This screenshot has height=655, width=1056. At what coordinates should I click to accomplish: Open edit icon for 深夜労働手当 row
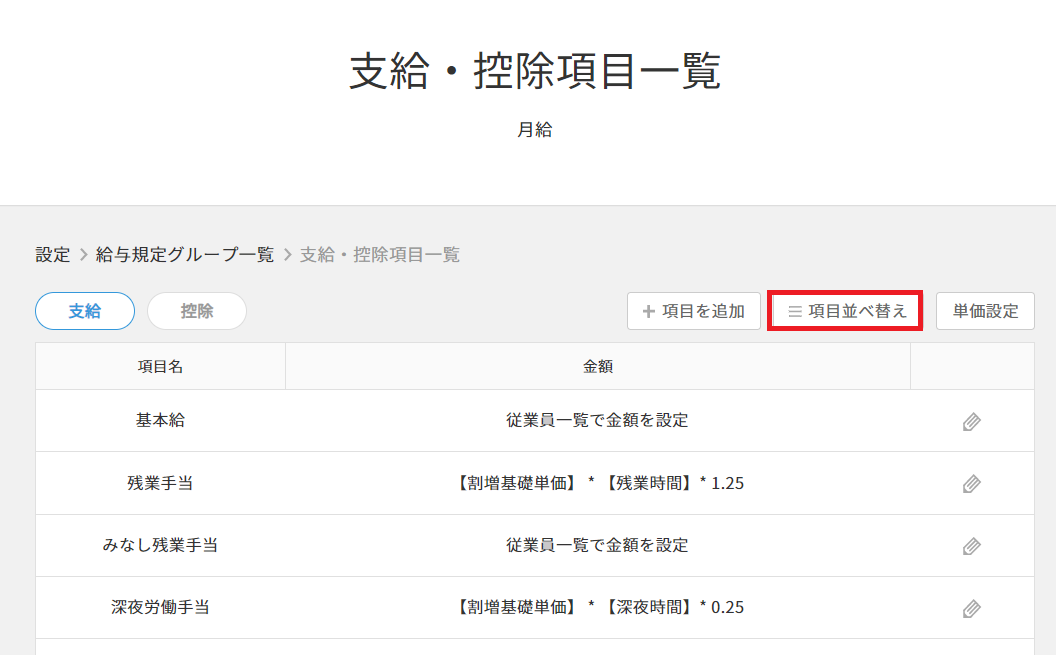click(x=971, y=609)
